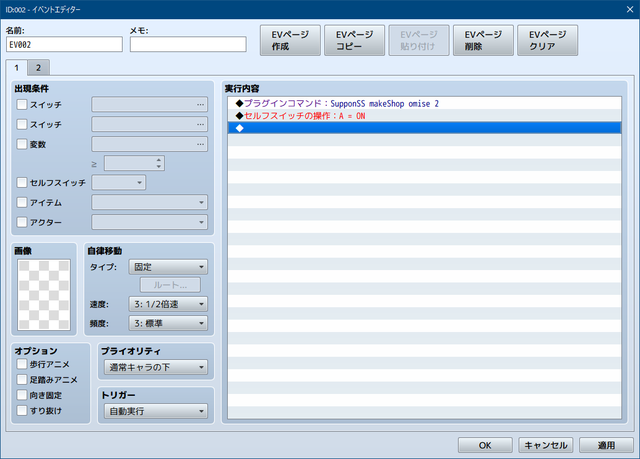
Task: Open the セルフスイッチ dropdown
Action: coord(118,182)
